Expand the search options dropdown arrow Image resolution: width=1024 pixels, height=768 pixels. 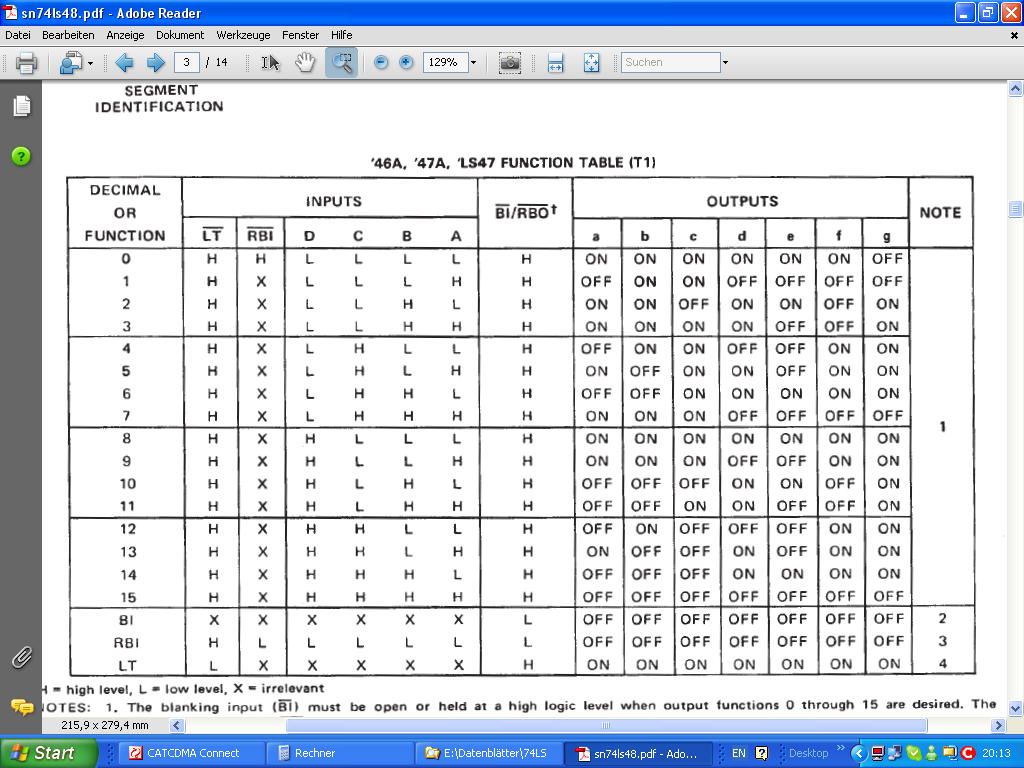pos(725,63)
